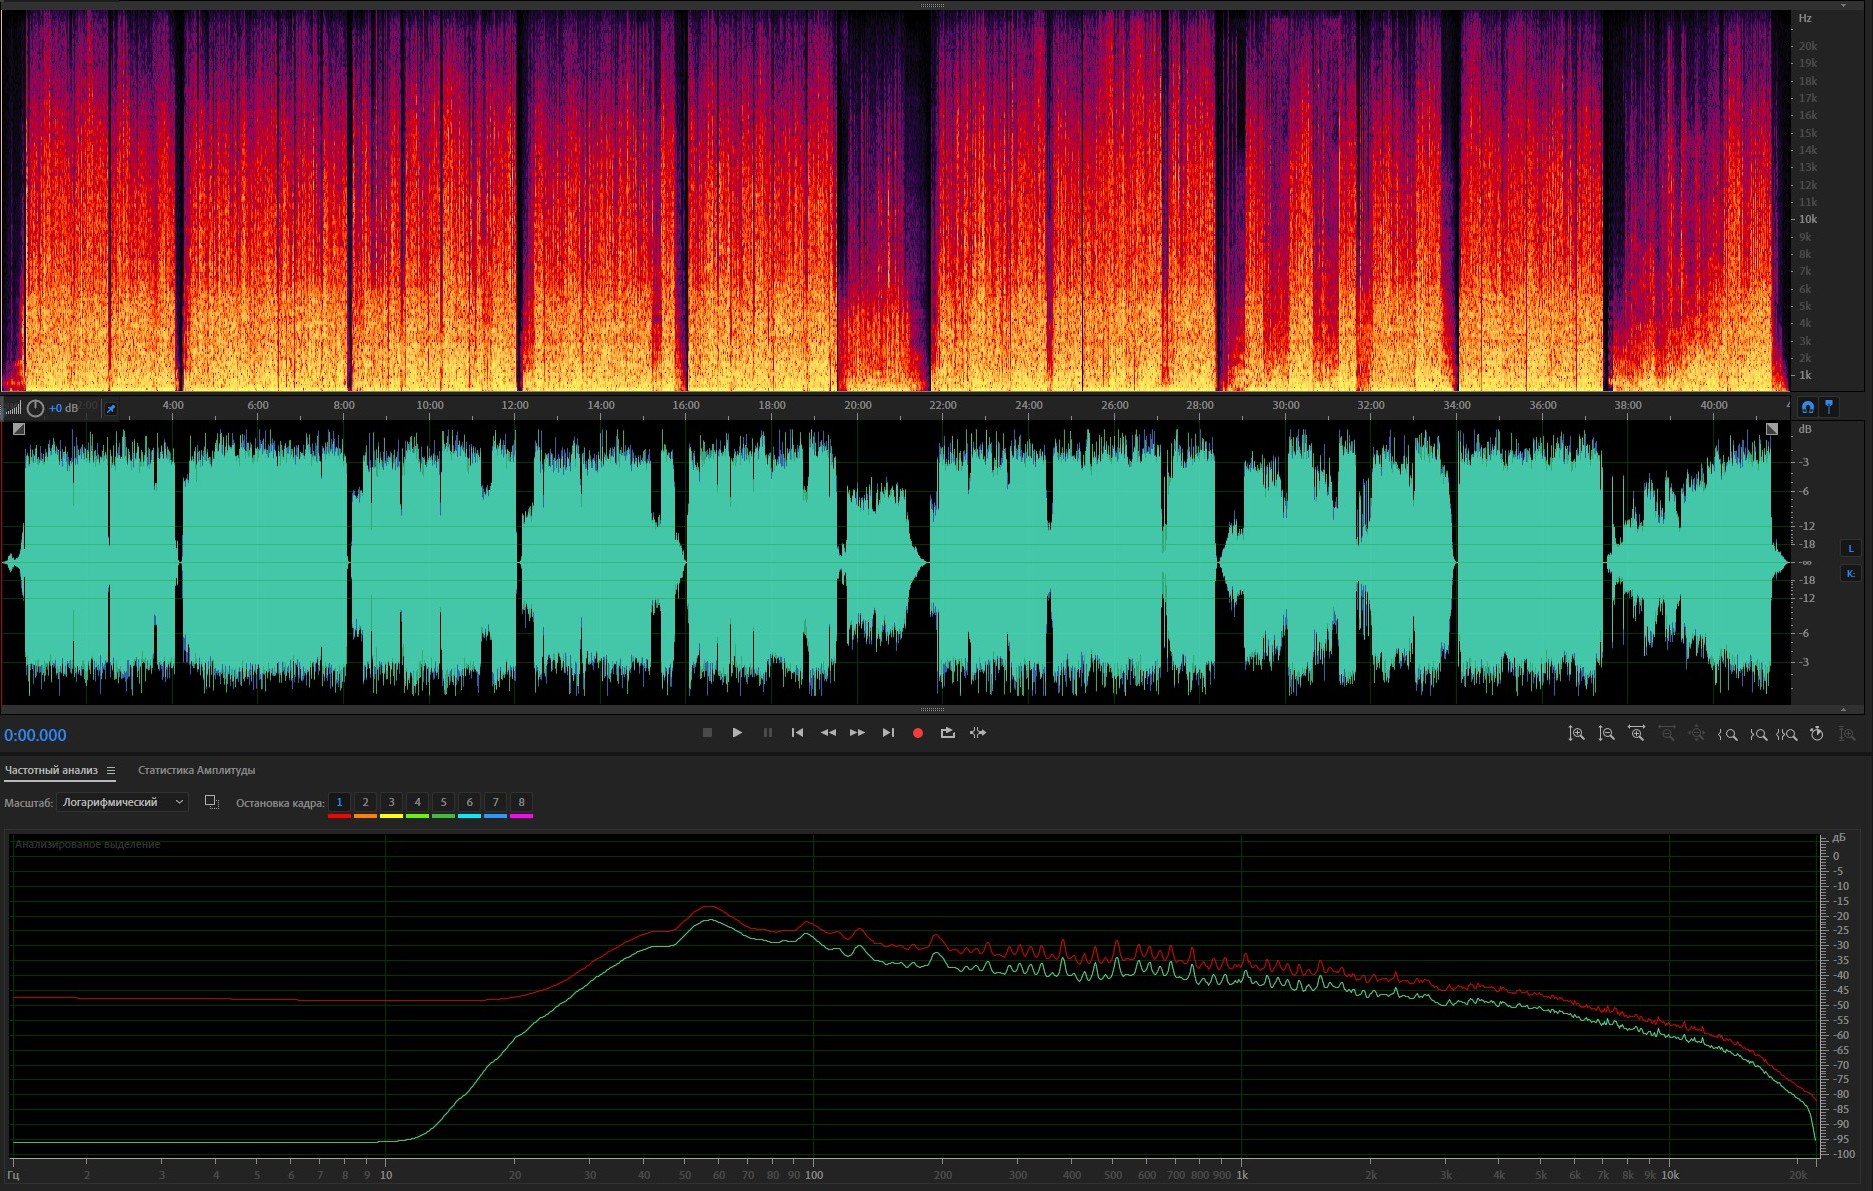The image size is (1873, 1191).
Task: Click the scan selection icon beside Масштаб
Action: [211, 802]
